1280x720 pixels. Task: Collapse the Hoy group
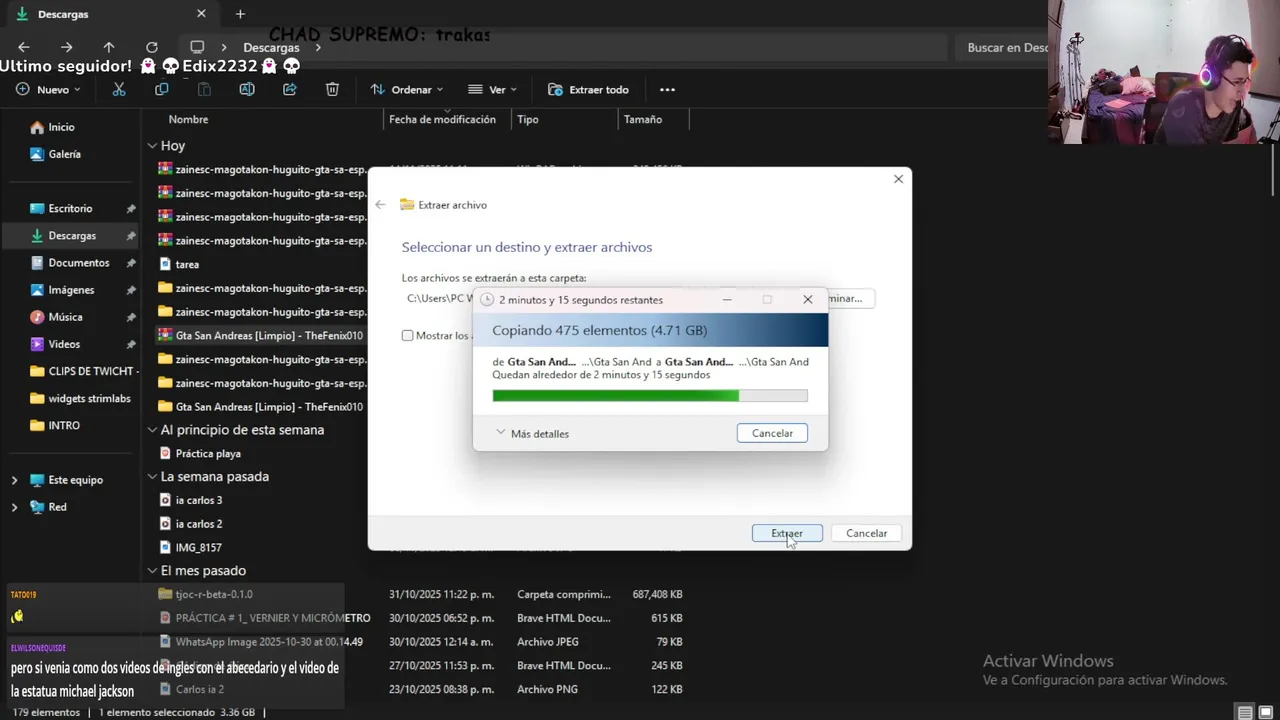(152, 146)
